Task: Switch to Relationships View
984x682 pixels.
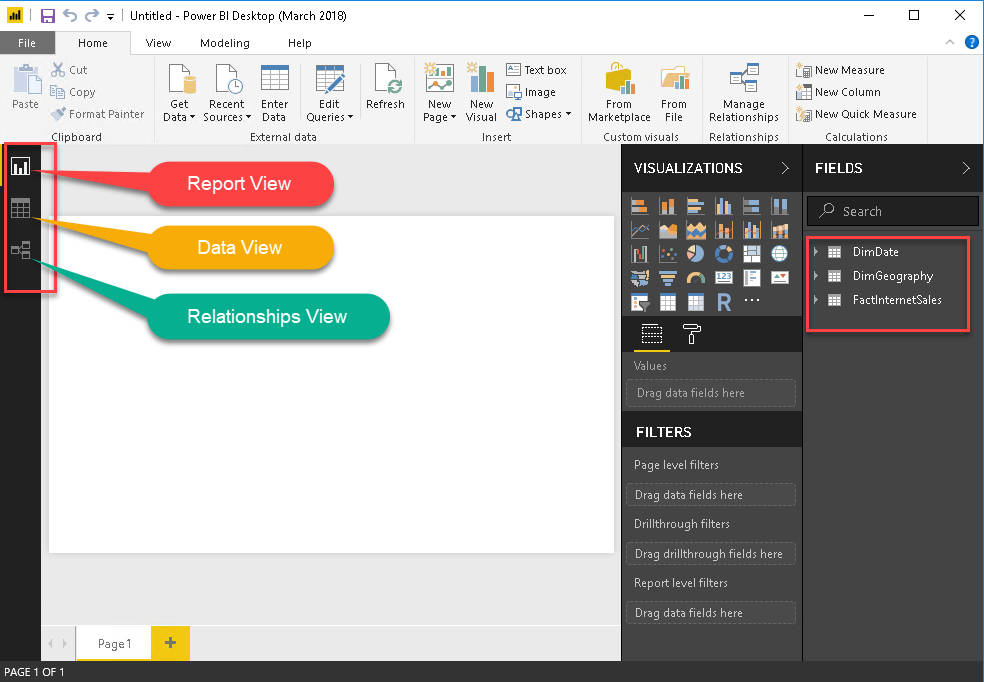Action: click(x=20, y=250)
